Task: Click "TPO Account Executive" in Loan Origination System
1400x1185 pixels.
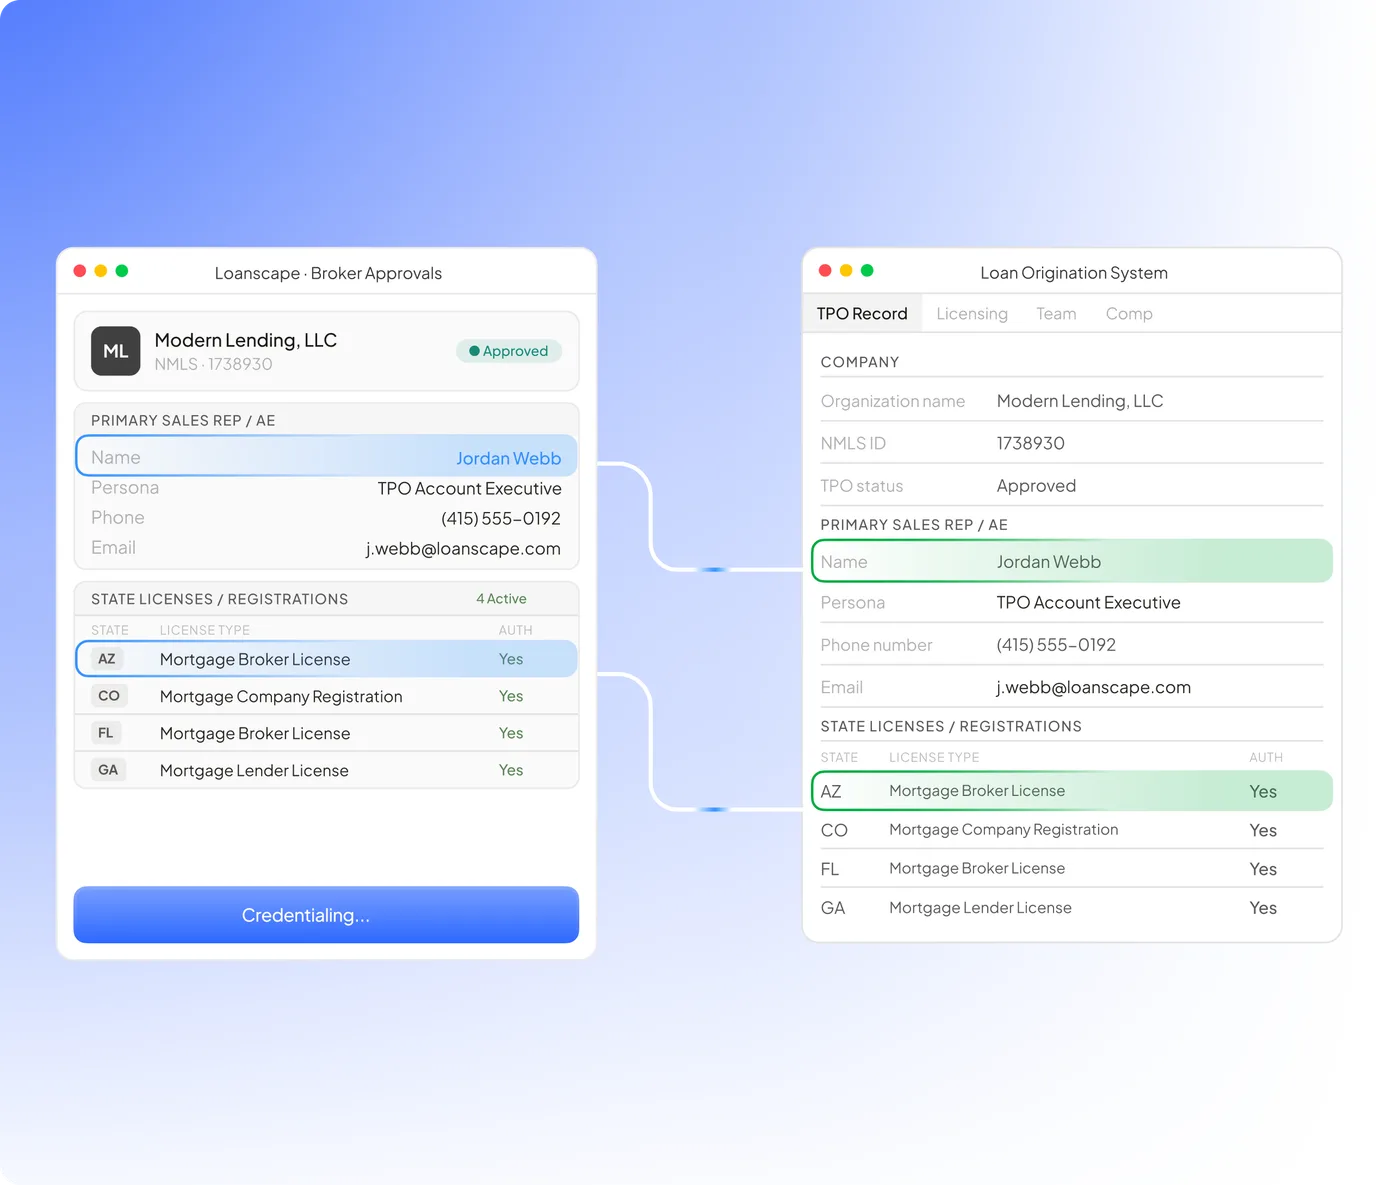Action: [x=1088, y=603]
